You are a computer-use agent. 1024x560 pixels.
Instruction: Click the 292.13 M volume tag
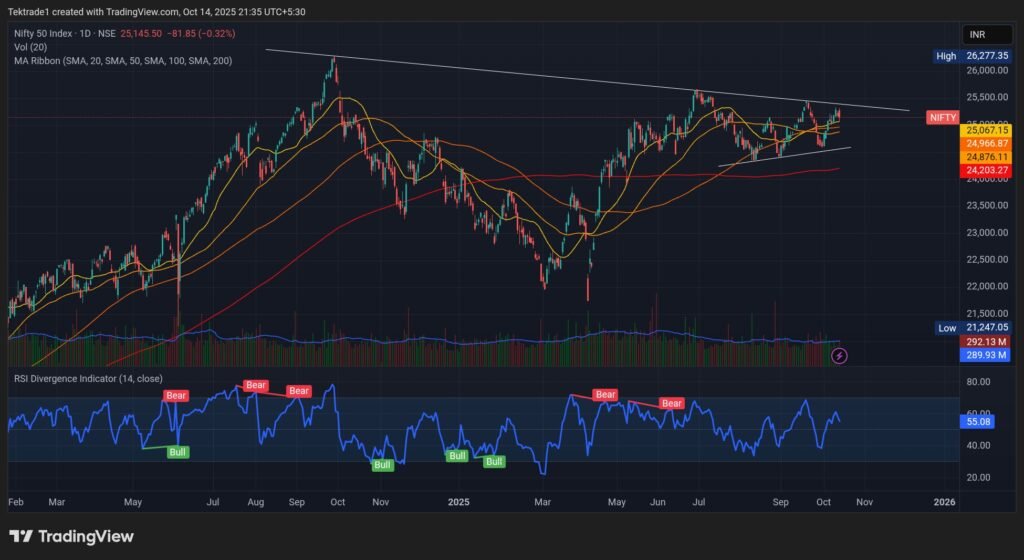(985, 341)
